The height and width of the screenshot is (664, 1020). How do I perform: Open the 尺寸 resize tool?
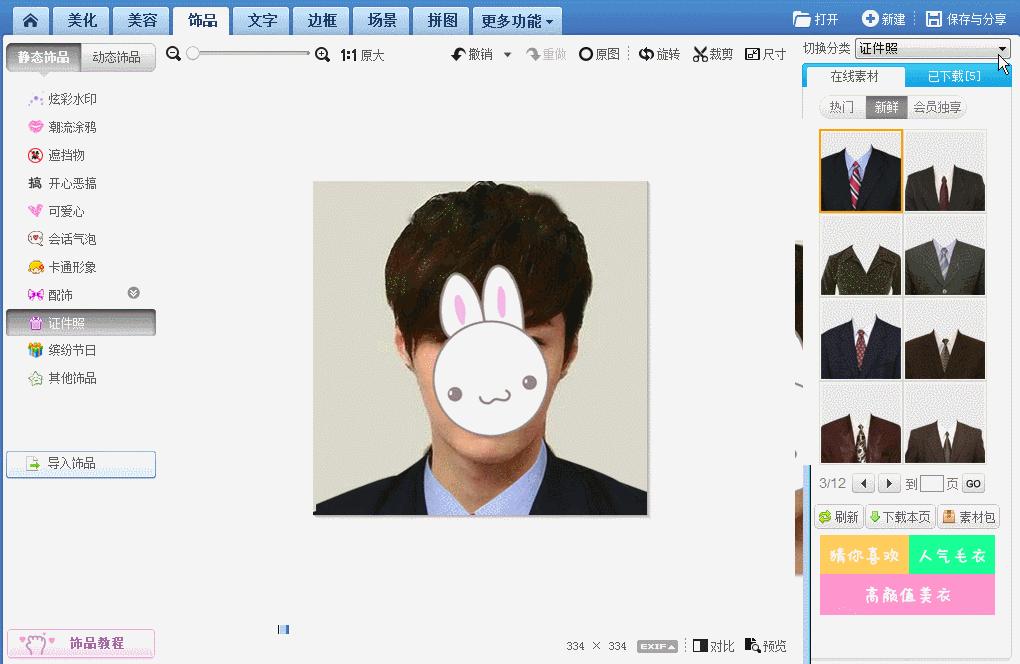[765, 55]
